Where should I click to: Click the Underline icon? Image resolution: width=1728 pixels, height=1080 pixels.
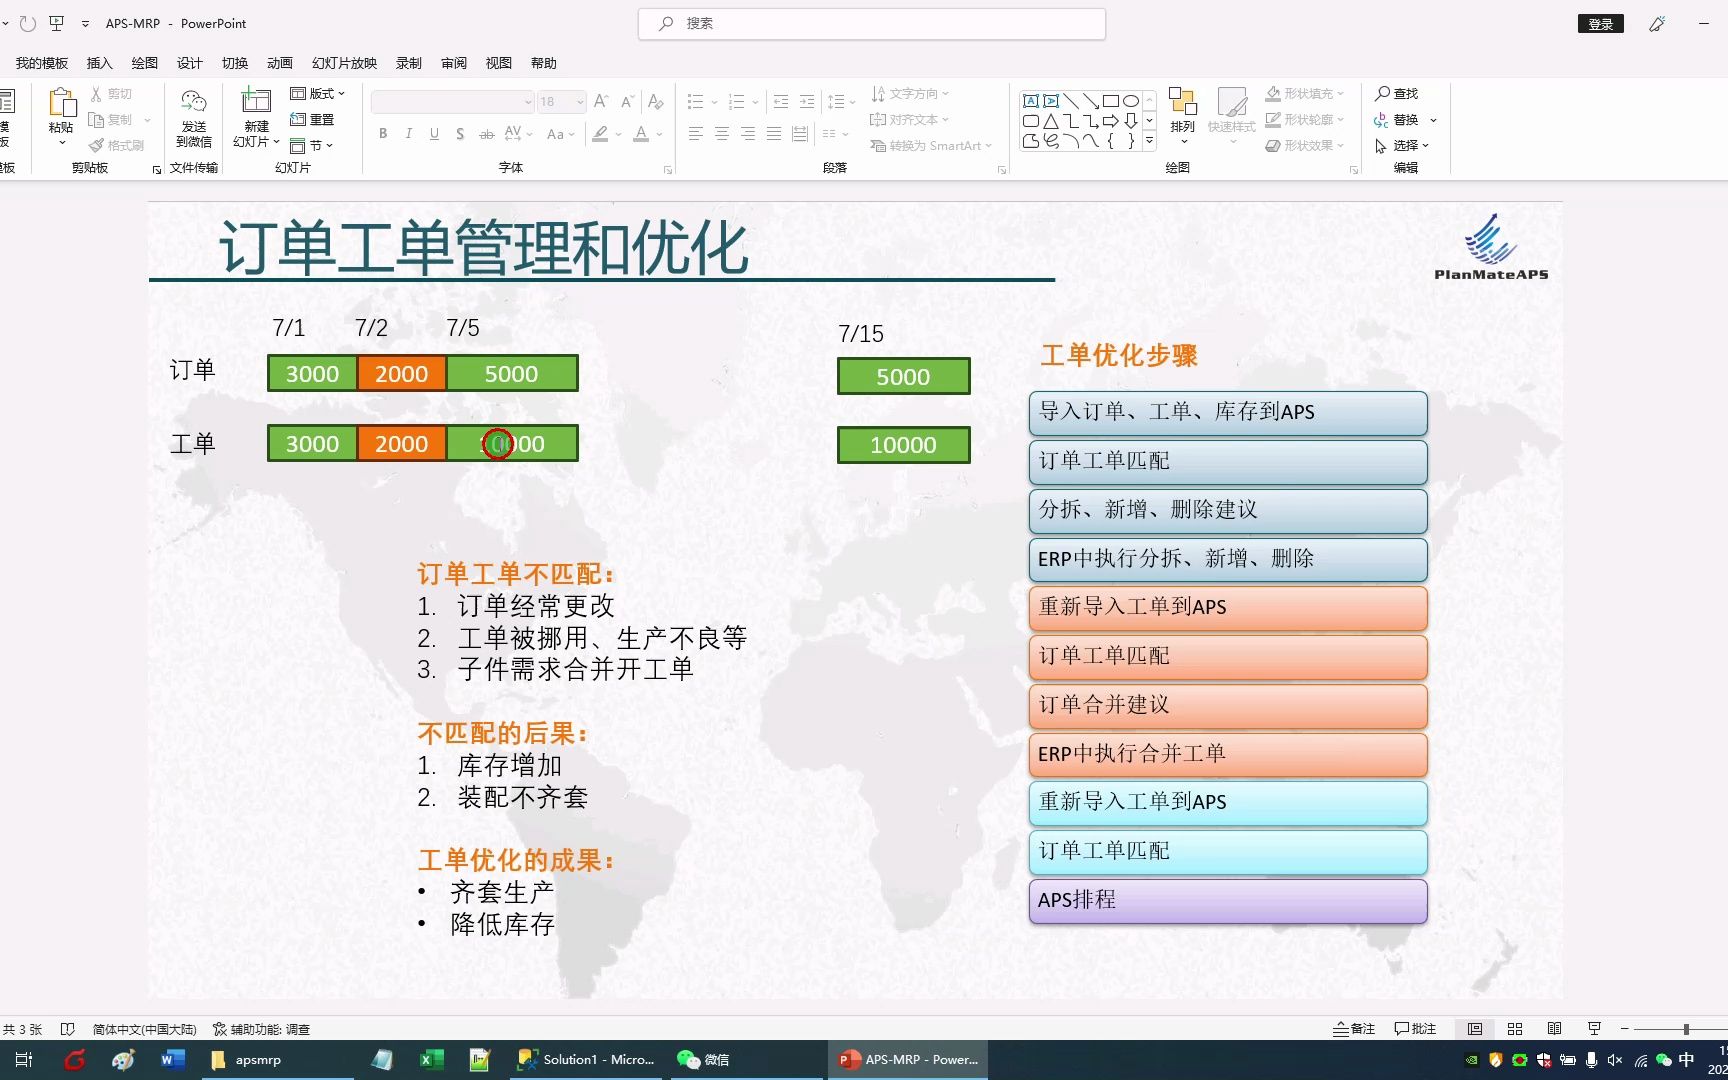[x=432, y=133]
